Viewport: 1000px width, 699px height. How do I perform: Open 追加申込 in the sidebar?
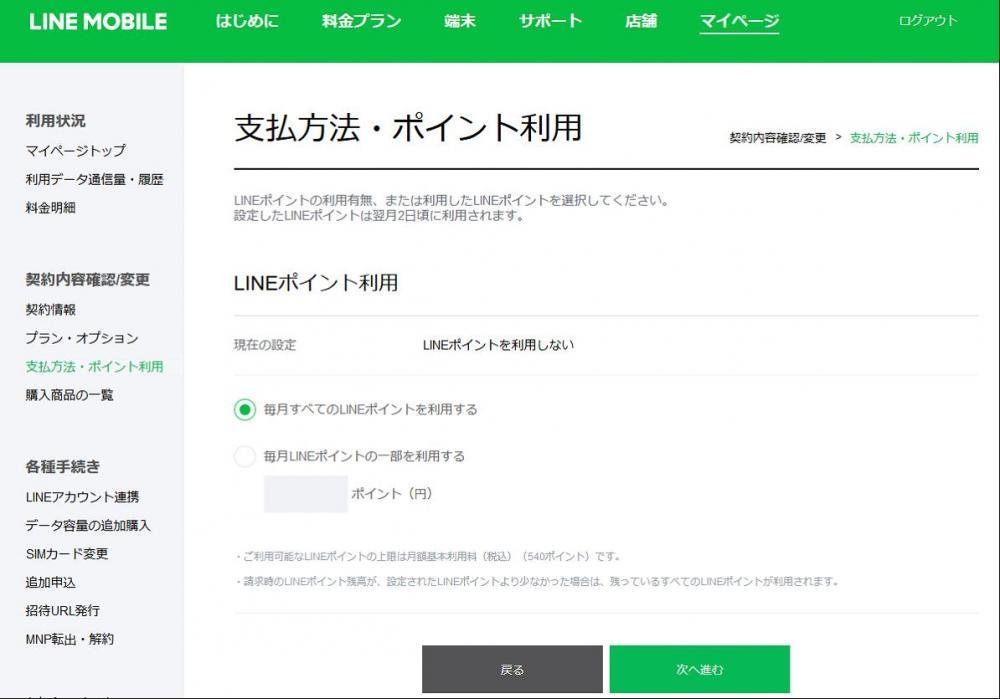tap(50, 582)
